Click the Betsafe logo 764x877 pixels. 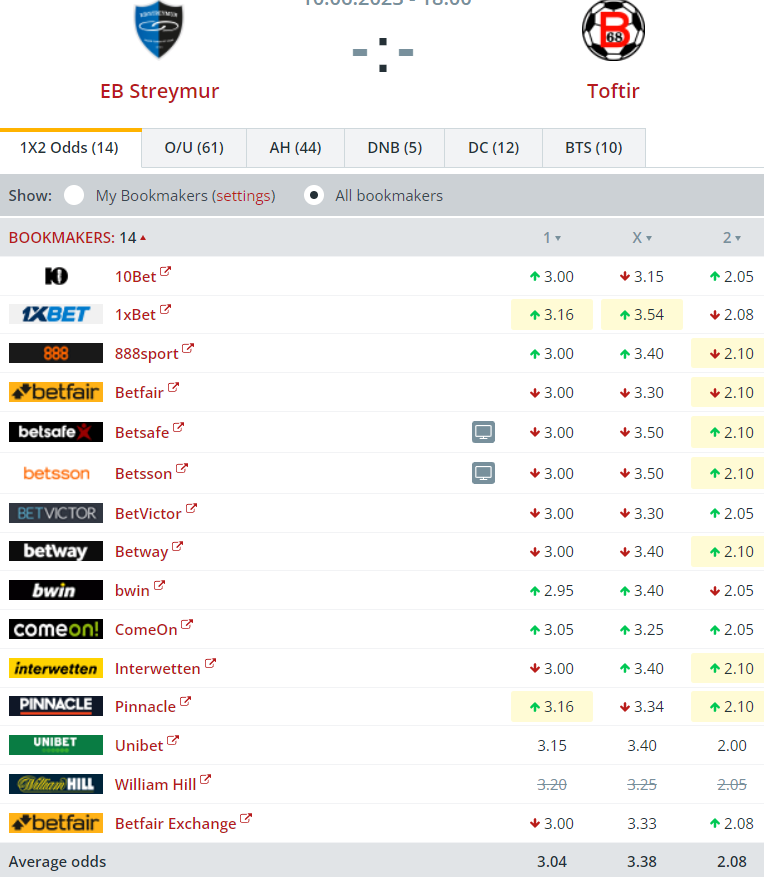(x=56, y=432)
